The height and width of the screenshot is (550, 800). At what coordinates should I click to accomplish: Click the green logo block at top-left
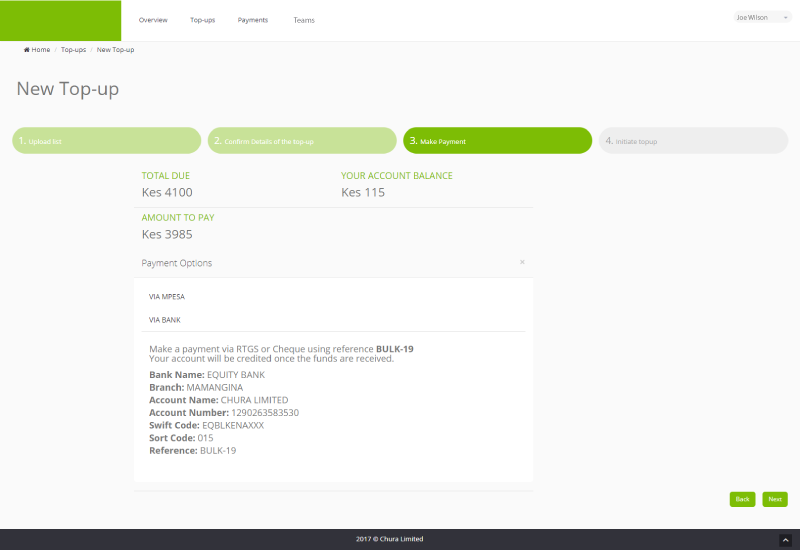[x=60, y=21]
